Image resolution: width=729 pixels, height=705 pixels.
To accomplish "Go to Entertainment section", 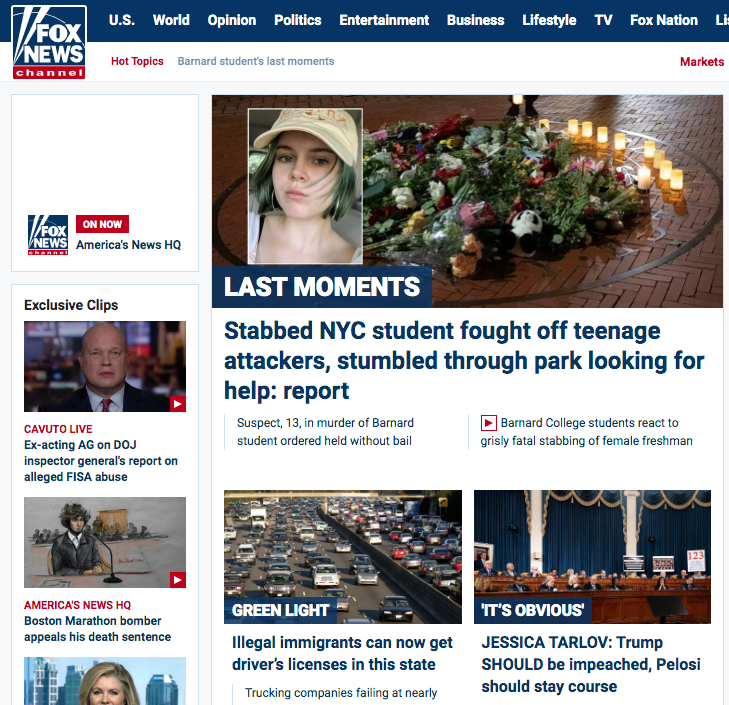I will click(384, 20).
